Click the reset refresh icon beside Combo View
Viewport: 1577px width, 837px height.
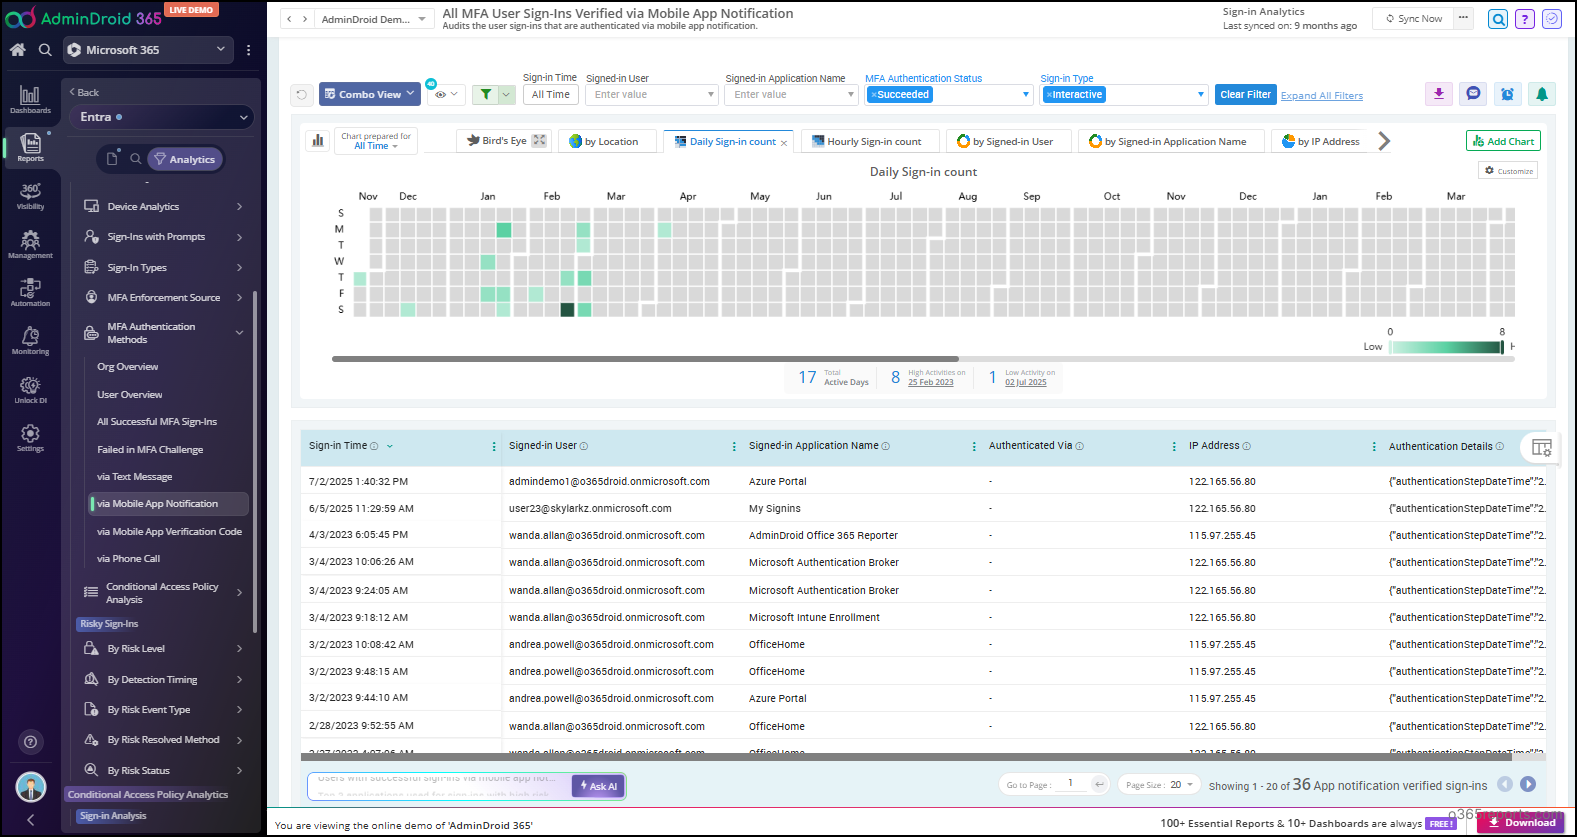click(x=301, y=95)
